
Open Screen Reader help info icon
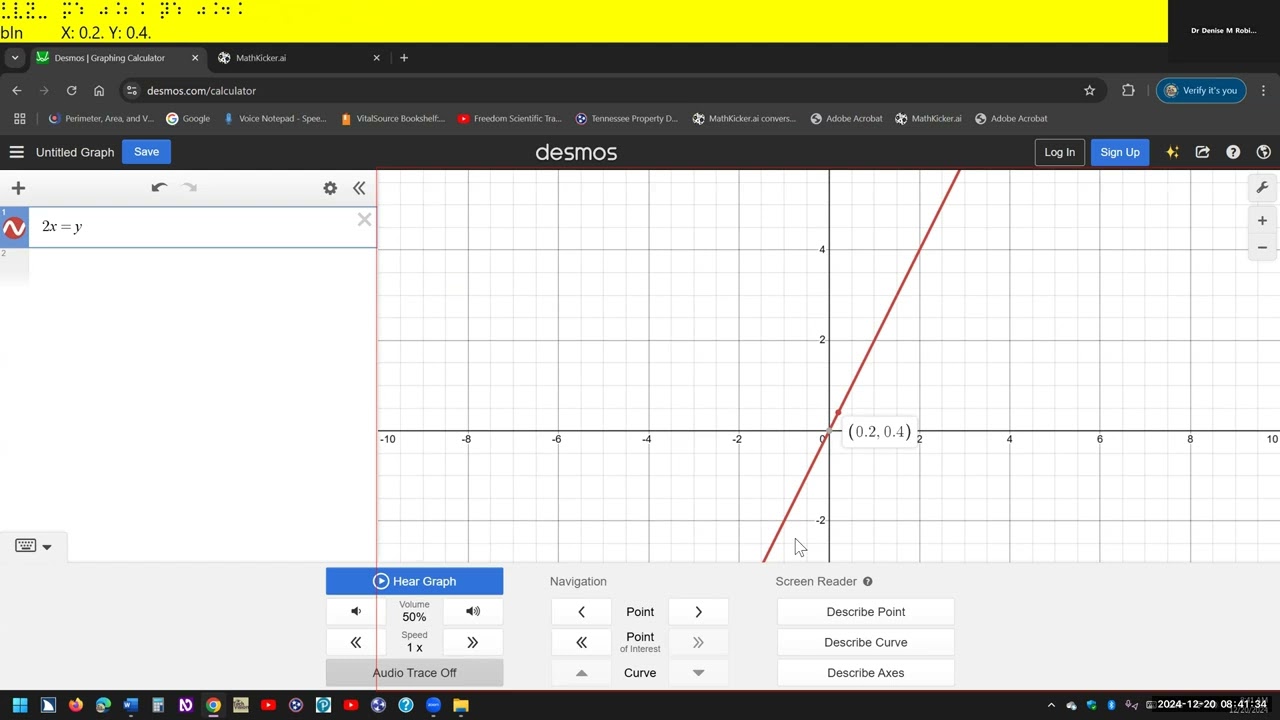pyautogui.click(x=867, y=581)
